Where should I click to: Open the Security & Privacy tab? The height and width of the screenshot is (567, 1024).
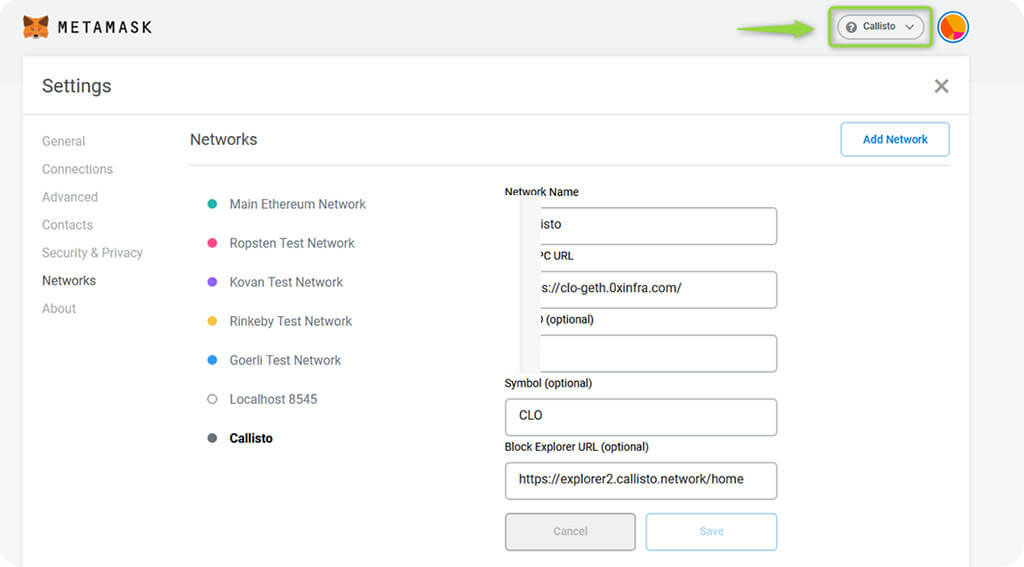click(92, 253)
